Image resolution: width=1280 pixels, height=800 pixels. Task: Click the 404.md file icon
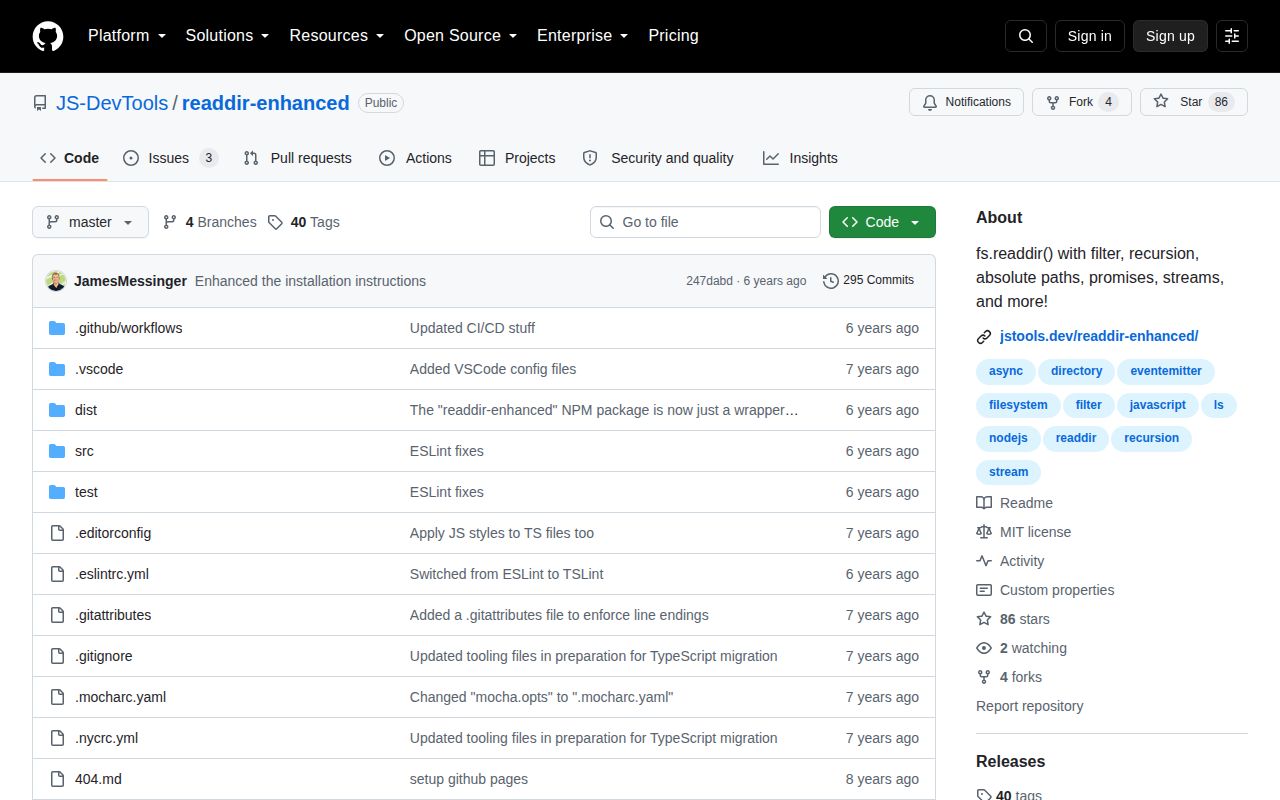[57, 779]
